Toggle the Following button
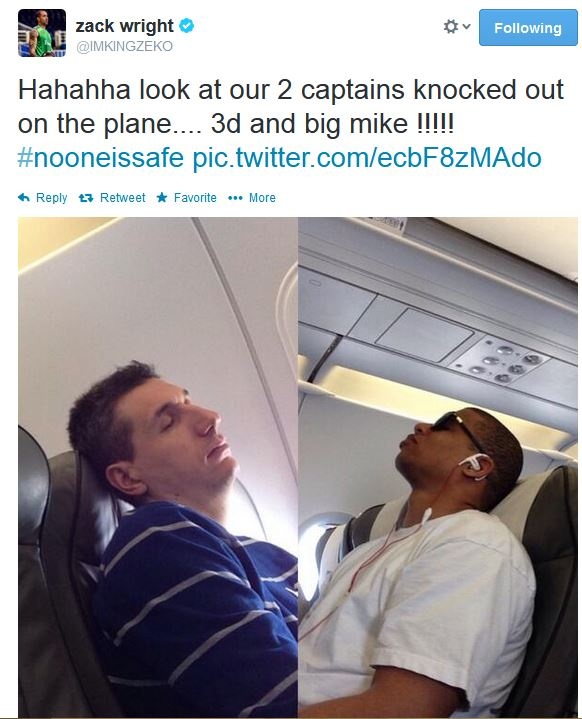The height and width of the screenshot is (719, 582). coord(528,28)
